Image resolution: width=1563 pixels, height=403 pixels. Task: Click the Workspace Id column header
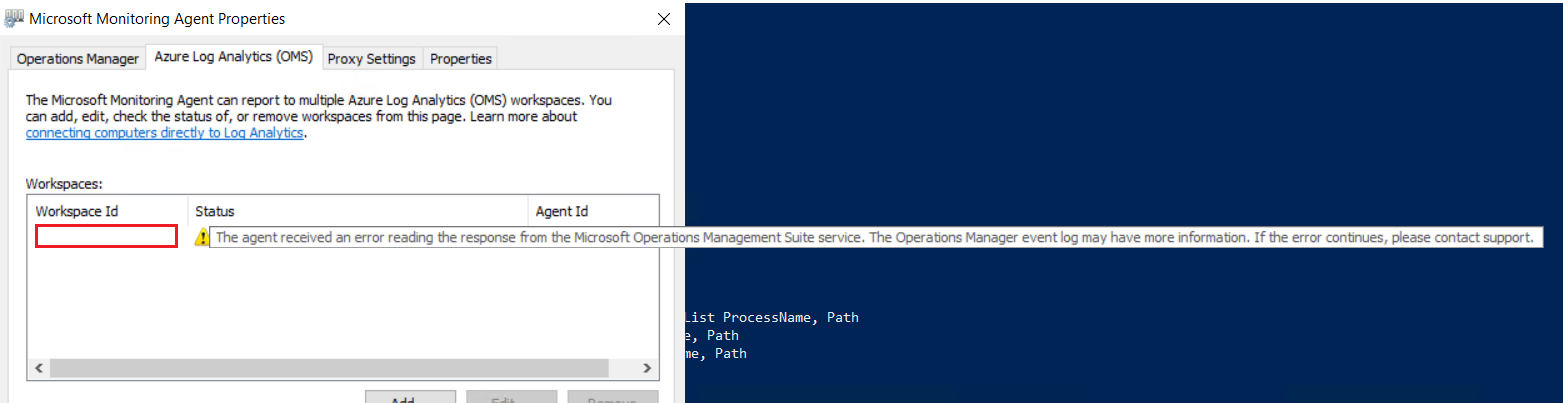(x=108, y=211)
